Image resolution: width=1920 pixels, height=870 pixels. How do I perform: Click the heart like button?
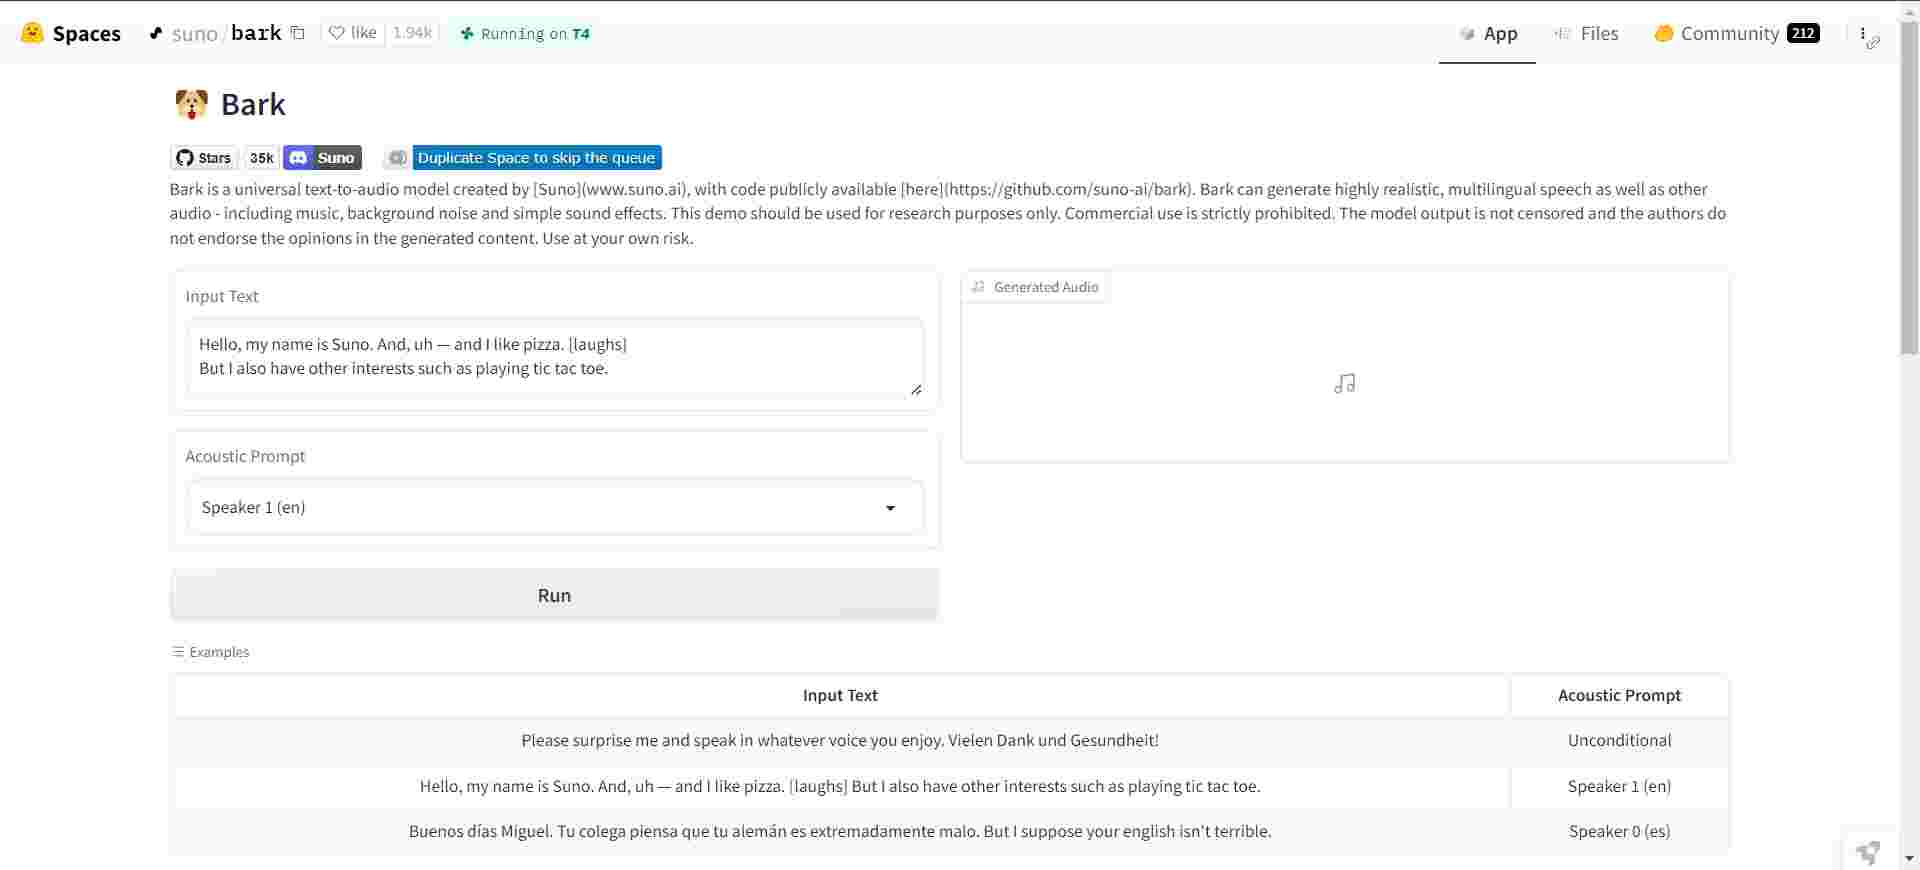click(353, 33)
